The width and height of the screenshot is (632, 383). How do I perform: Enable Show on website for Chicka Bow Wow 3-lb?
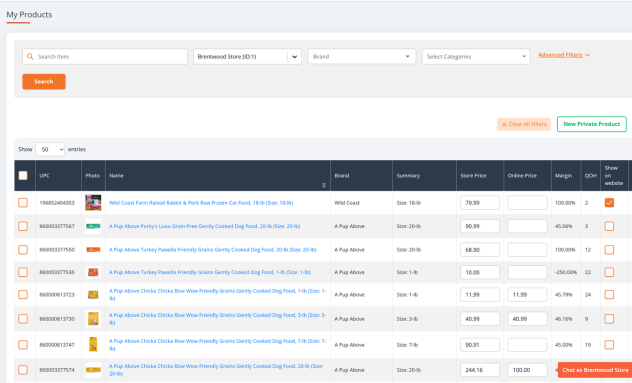609,319
